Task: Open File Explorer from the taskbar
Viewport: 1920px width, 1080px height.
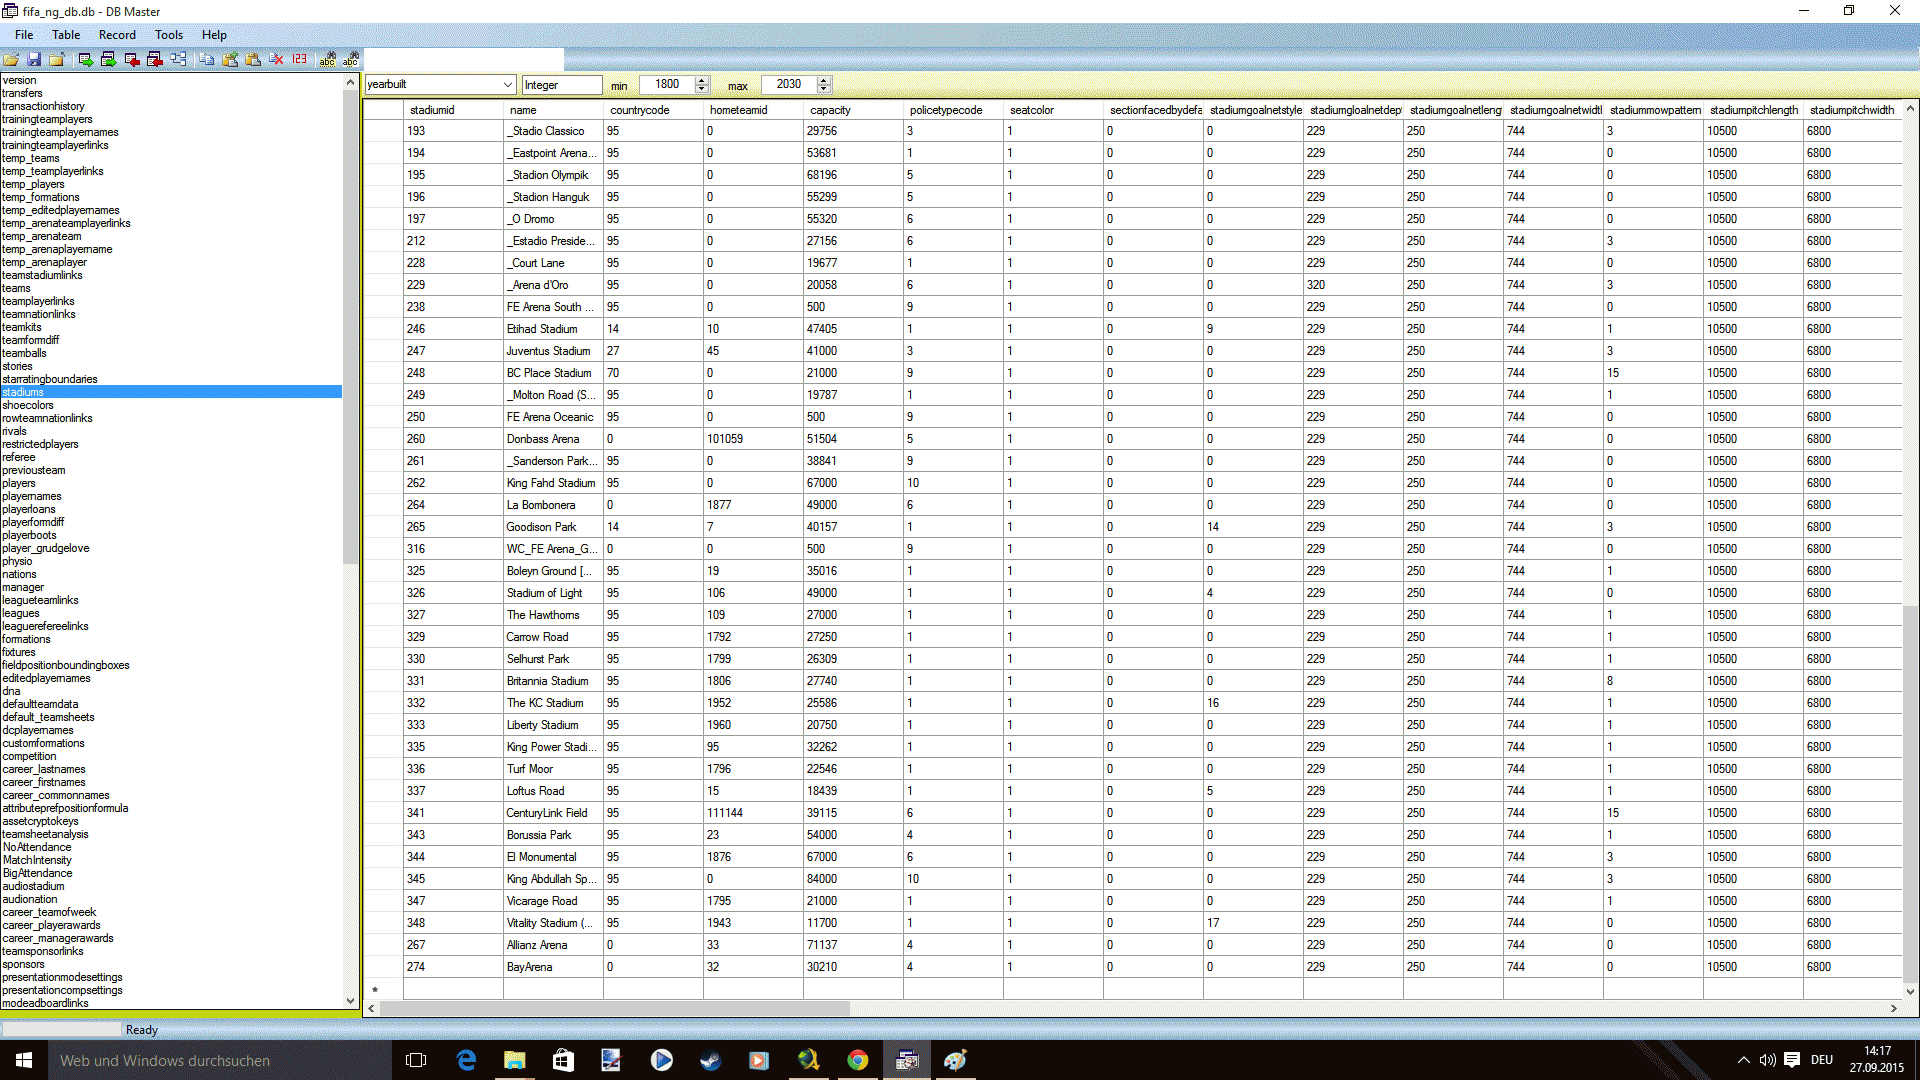Action: coord(514,1060)
